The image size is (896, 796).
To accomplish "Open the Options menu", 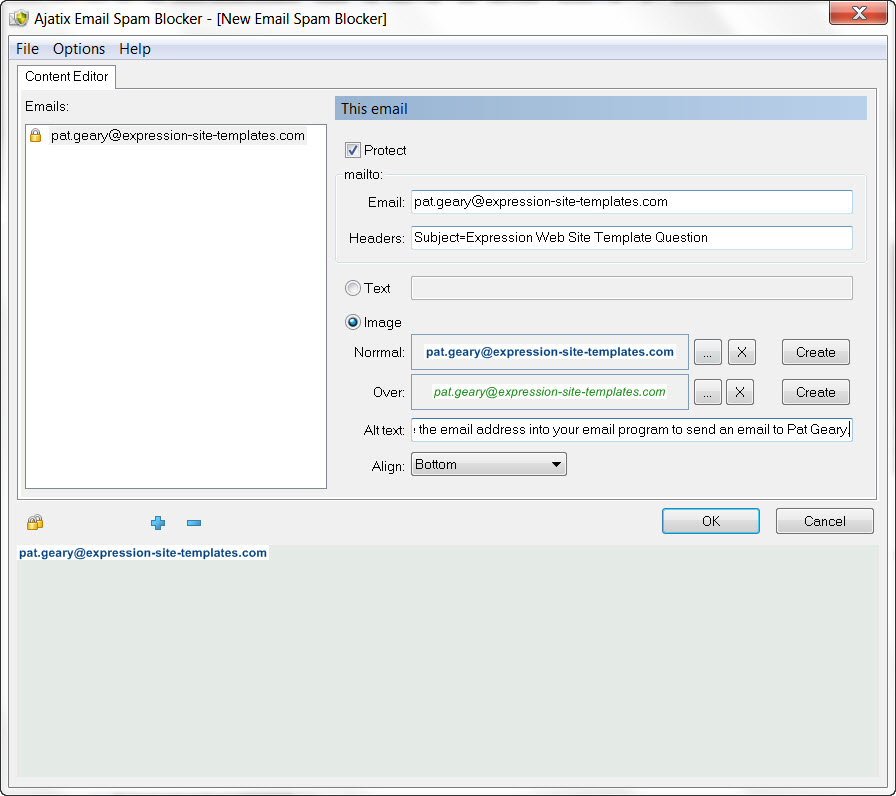I will 79,49.
